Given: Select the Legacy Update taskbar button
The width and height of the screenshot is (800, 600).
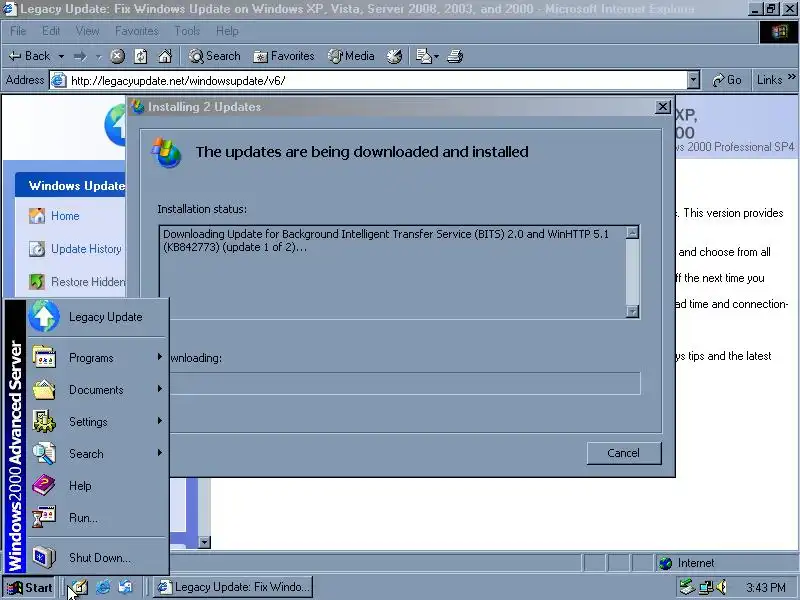Looking at the screenshot, I should click(233, 587).
